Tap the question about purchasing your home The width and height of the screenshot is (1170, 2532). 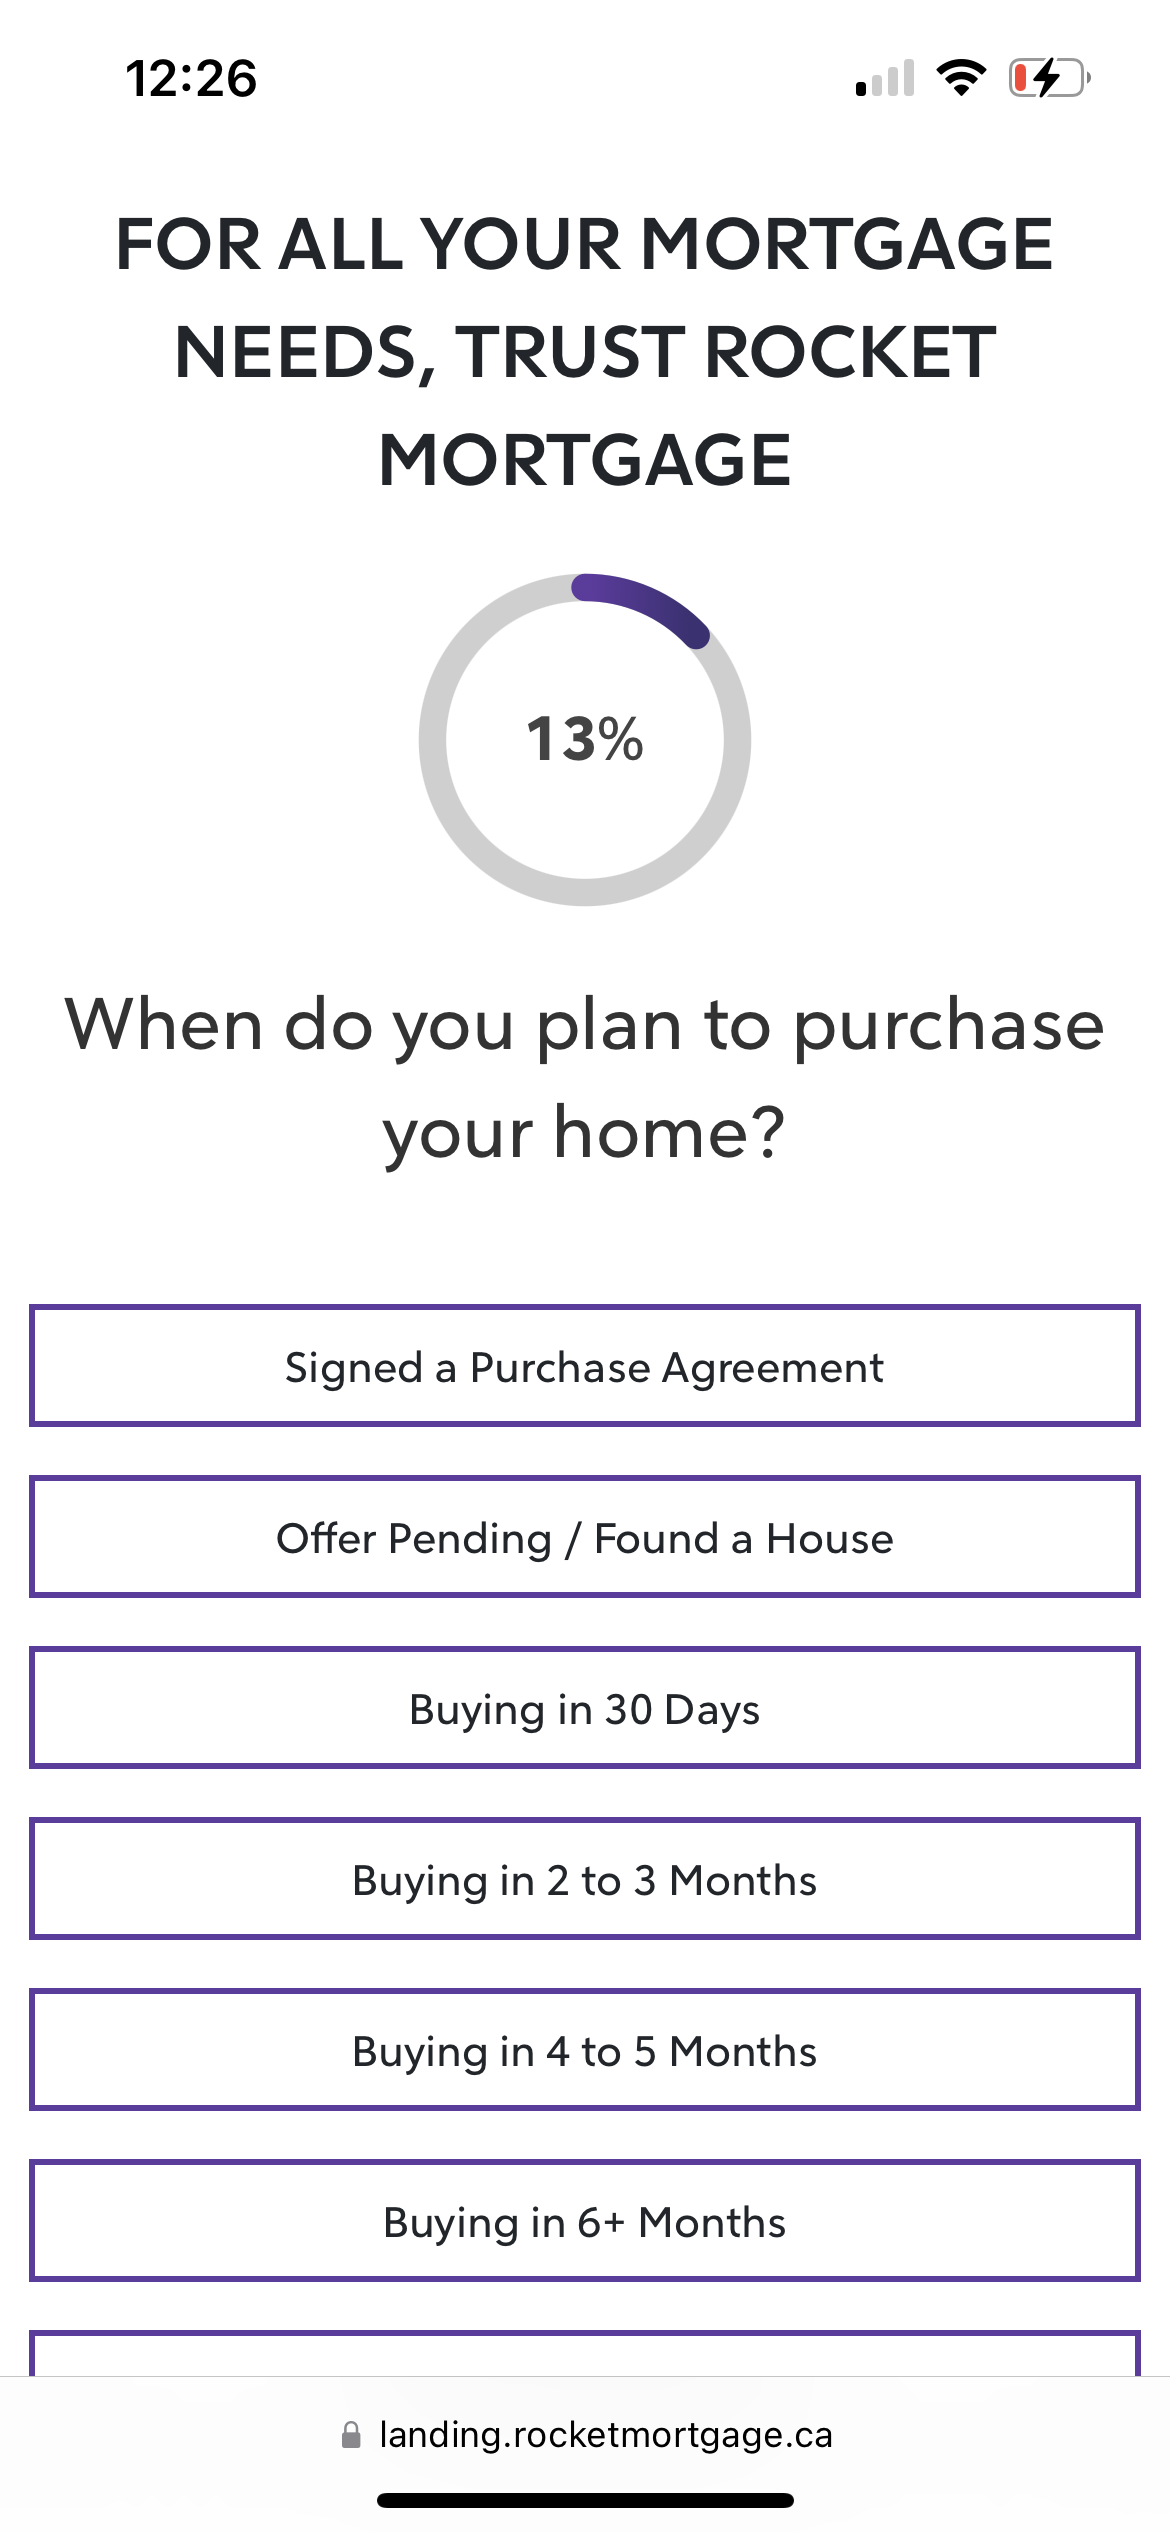point(585,1078)
